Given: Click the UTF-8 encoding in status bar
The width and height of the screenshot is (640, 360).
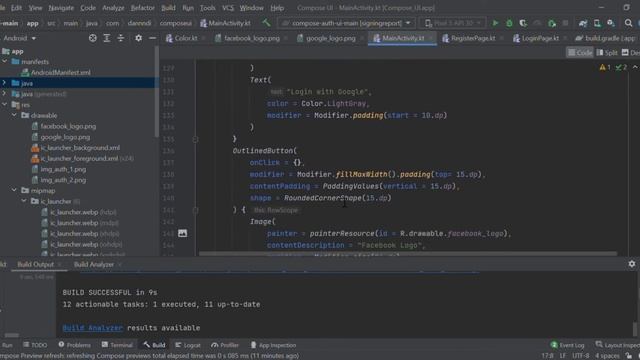Looking at the screenshot, I should [x=580, y=356].
